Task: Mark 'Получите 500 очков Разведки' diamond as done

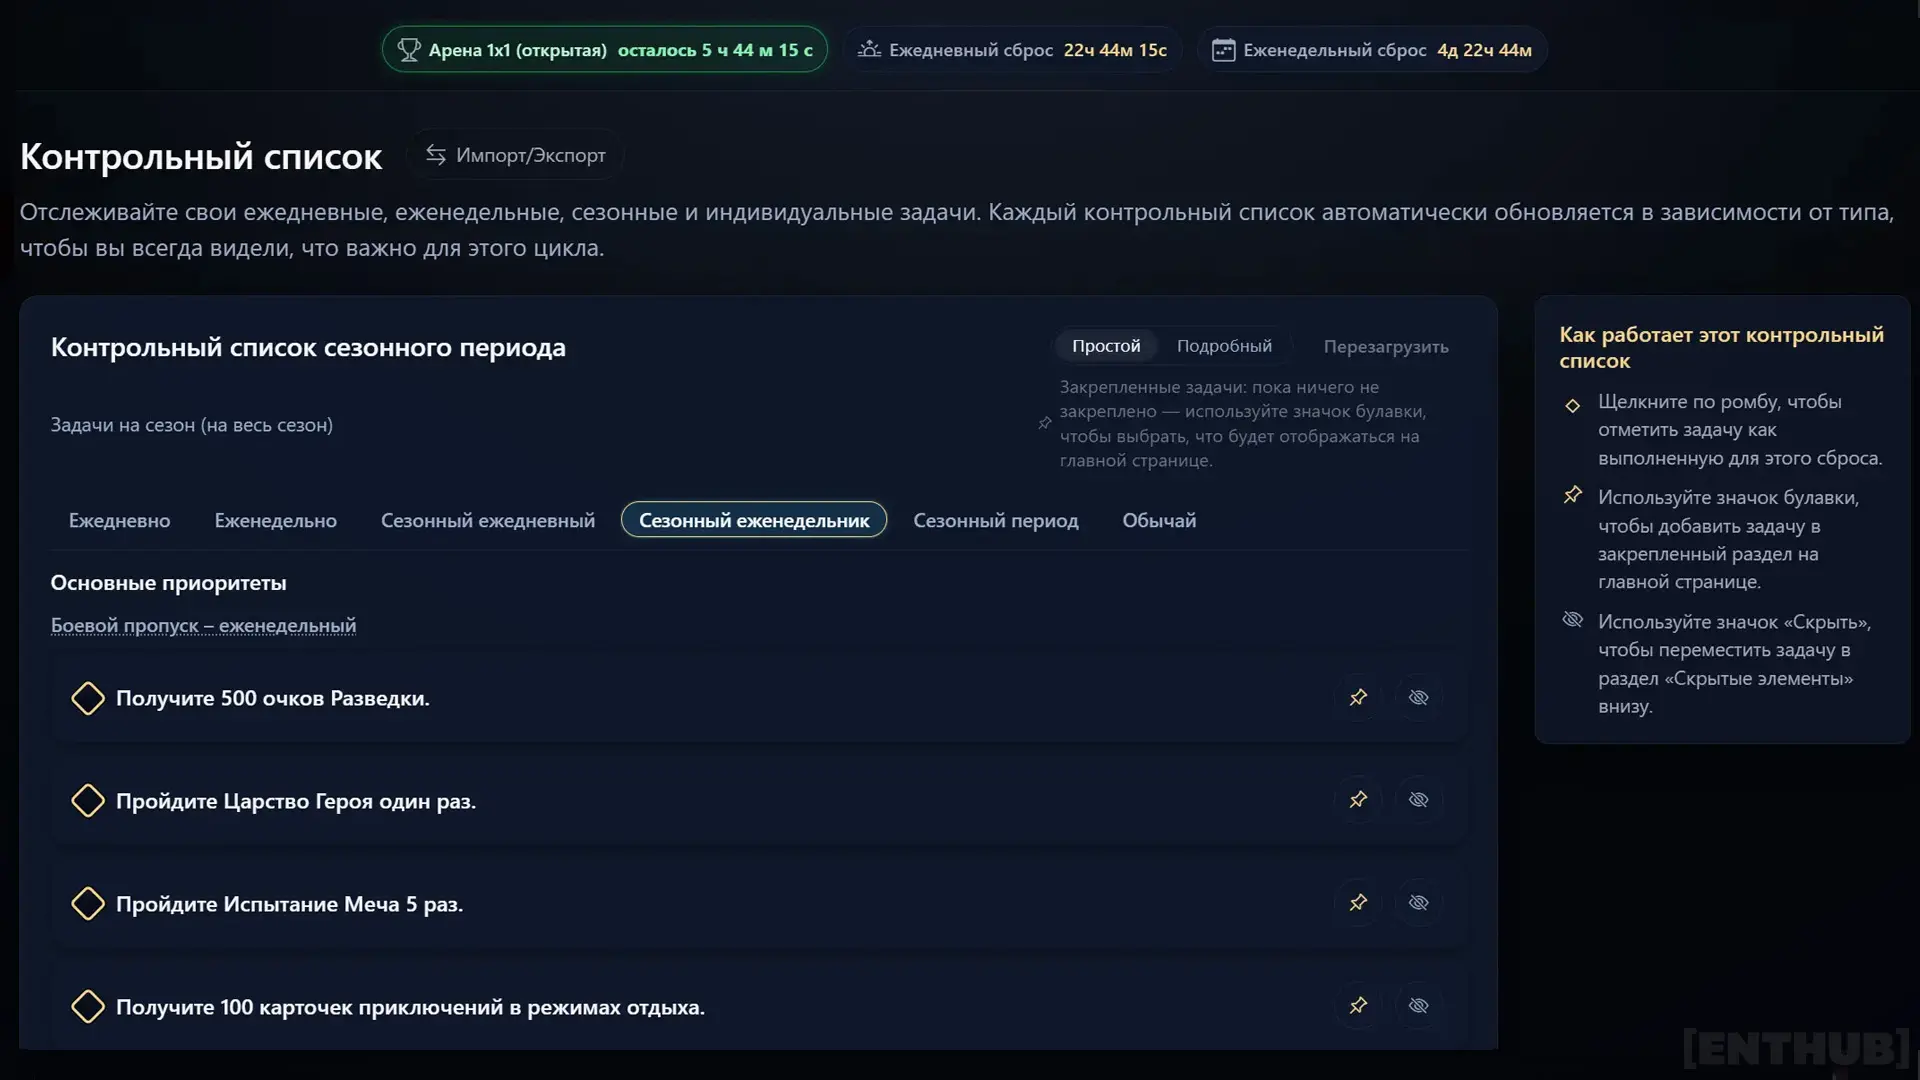Action: 88,698
